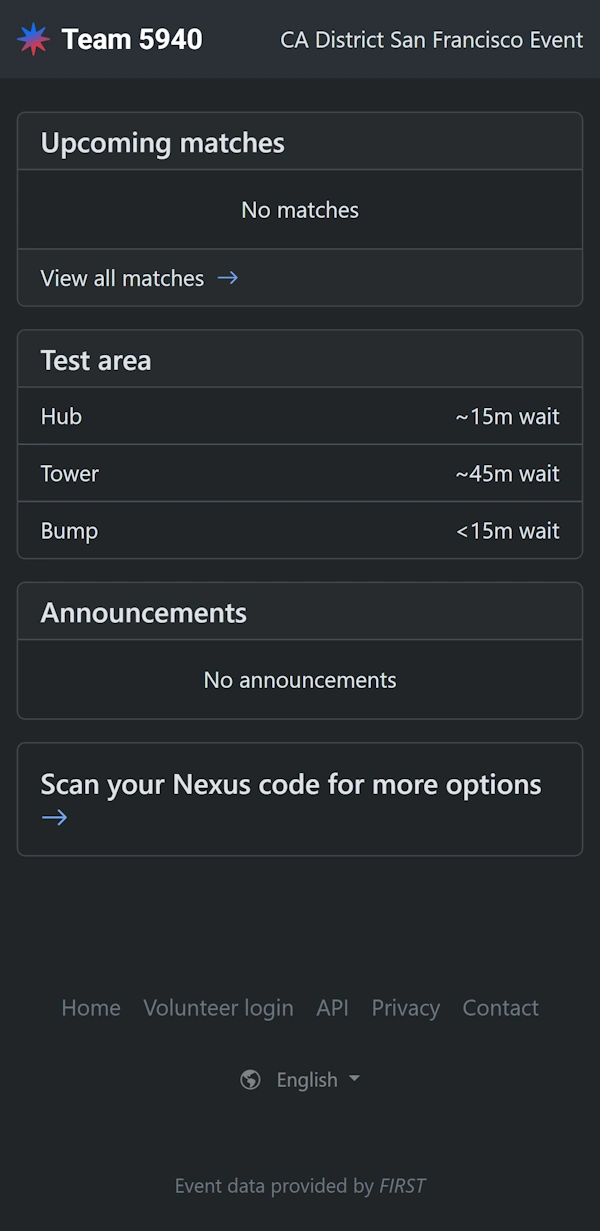Click the CA District San Francisco Event name
The width and height of the screenshot is (600, 1231).
click(431, 40)
